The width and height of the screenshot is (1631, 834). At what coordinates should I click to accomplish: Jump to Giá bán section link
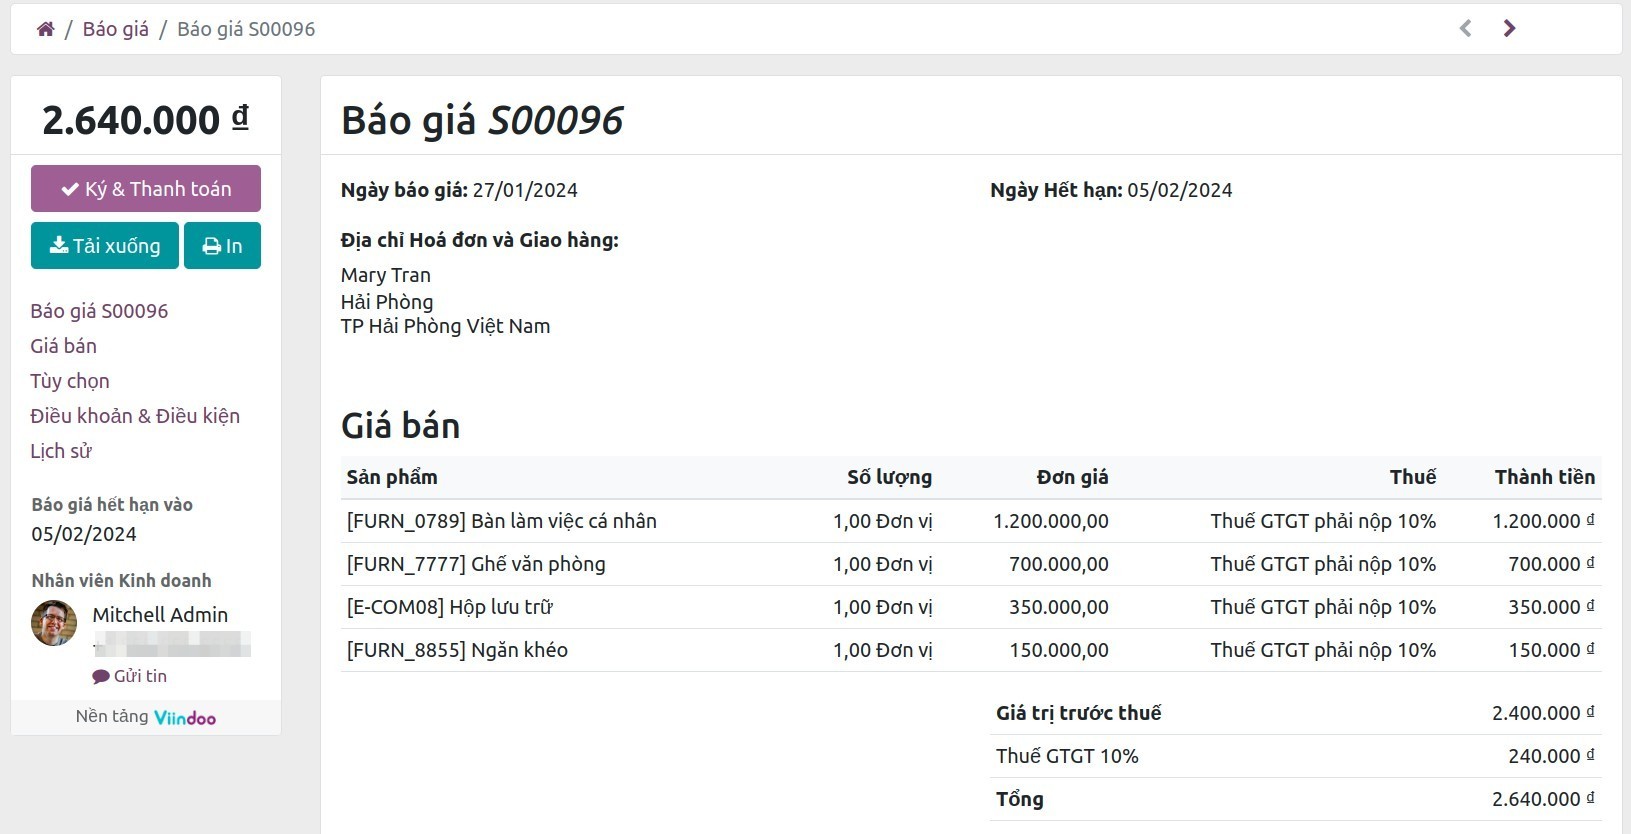[63, 346]
